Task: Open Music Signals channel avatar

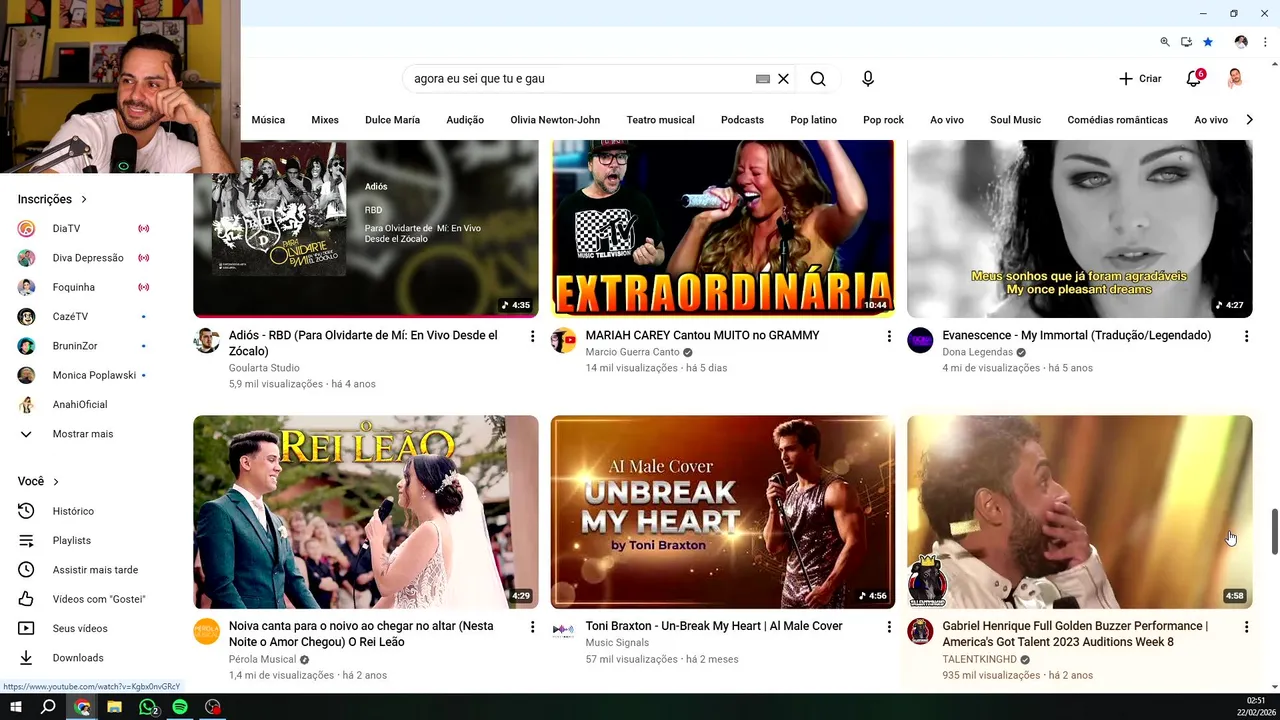Action: point(564,631)
